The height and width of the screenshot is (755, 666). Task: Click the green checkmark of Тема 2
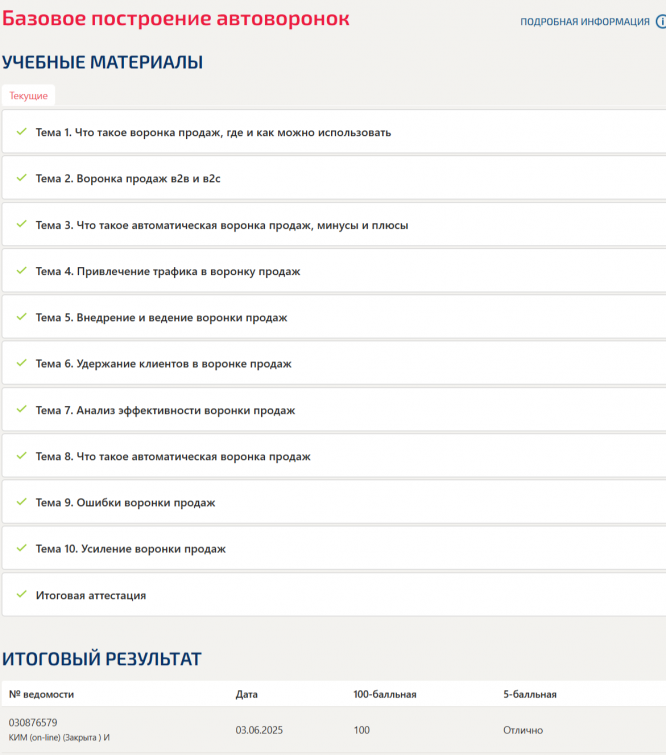pyautogui.click(x=21, y=178)
